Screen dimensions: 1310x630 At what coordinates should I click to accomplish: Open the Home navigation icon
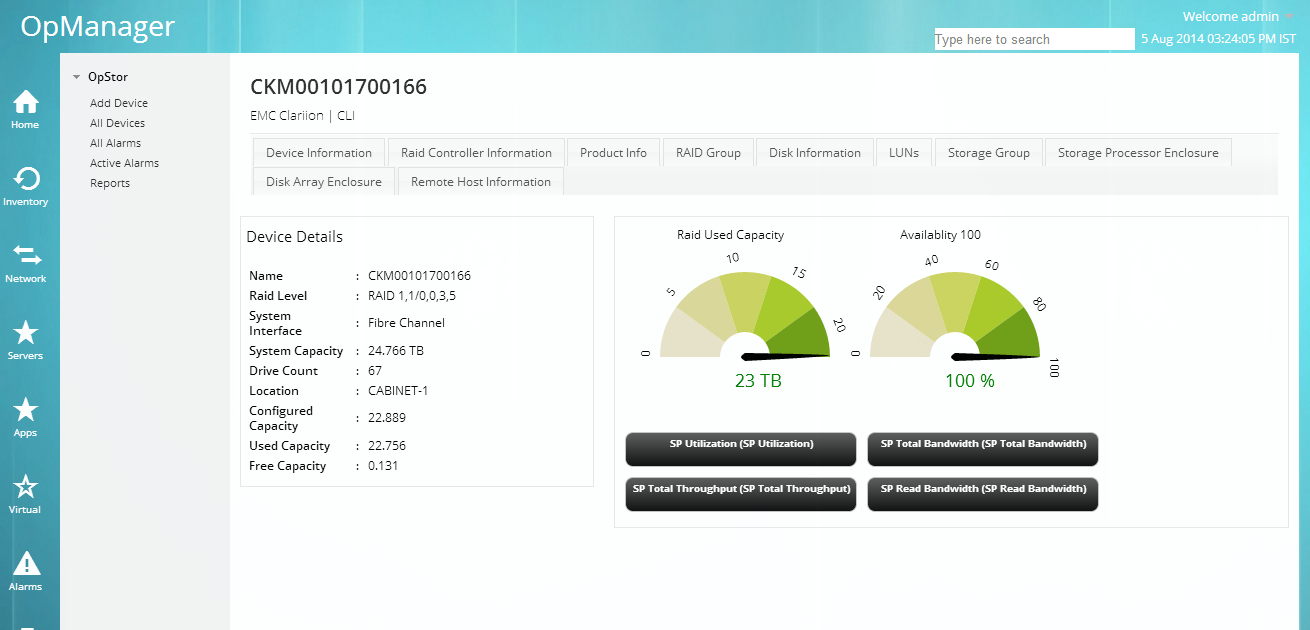click(27, 107)
